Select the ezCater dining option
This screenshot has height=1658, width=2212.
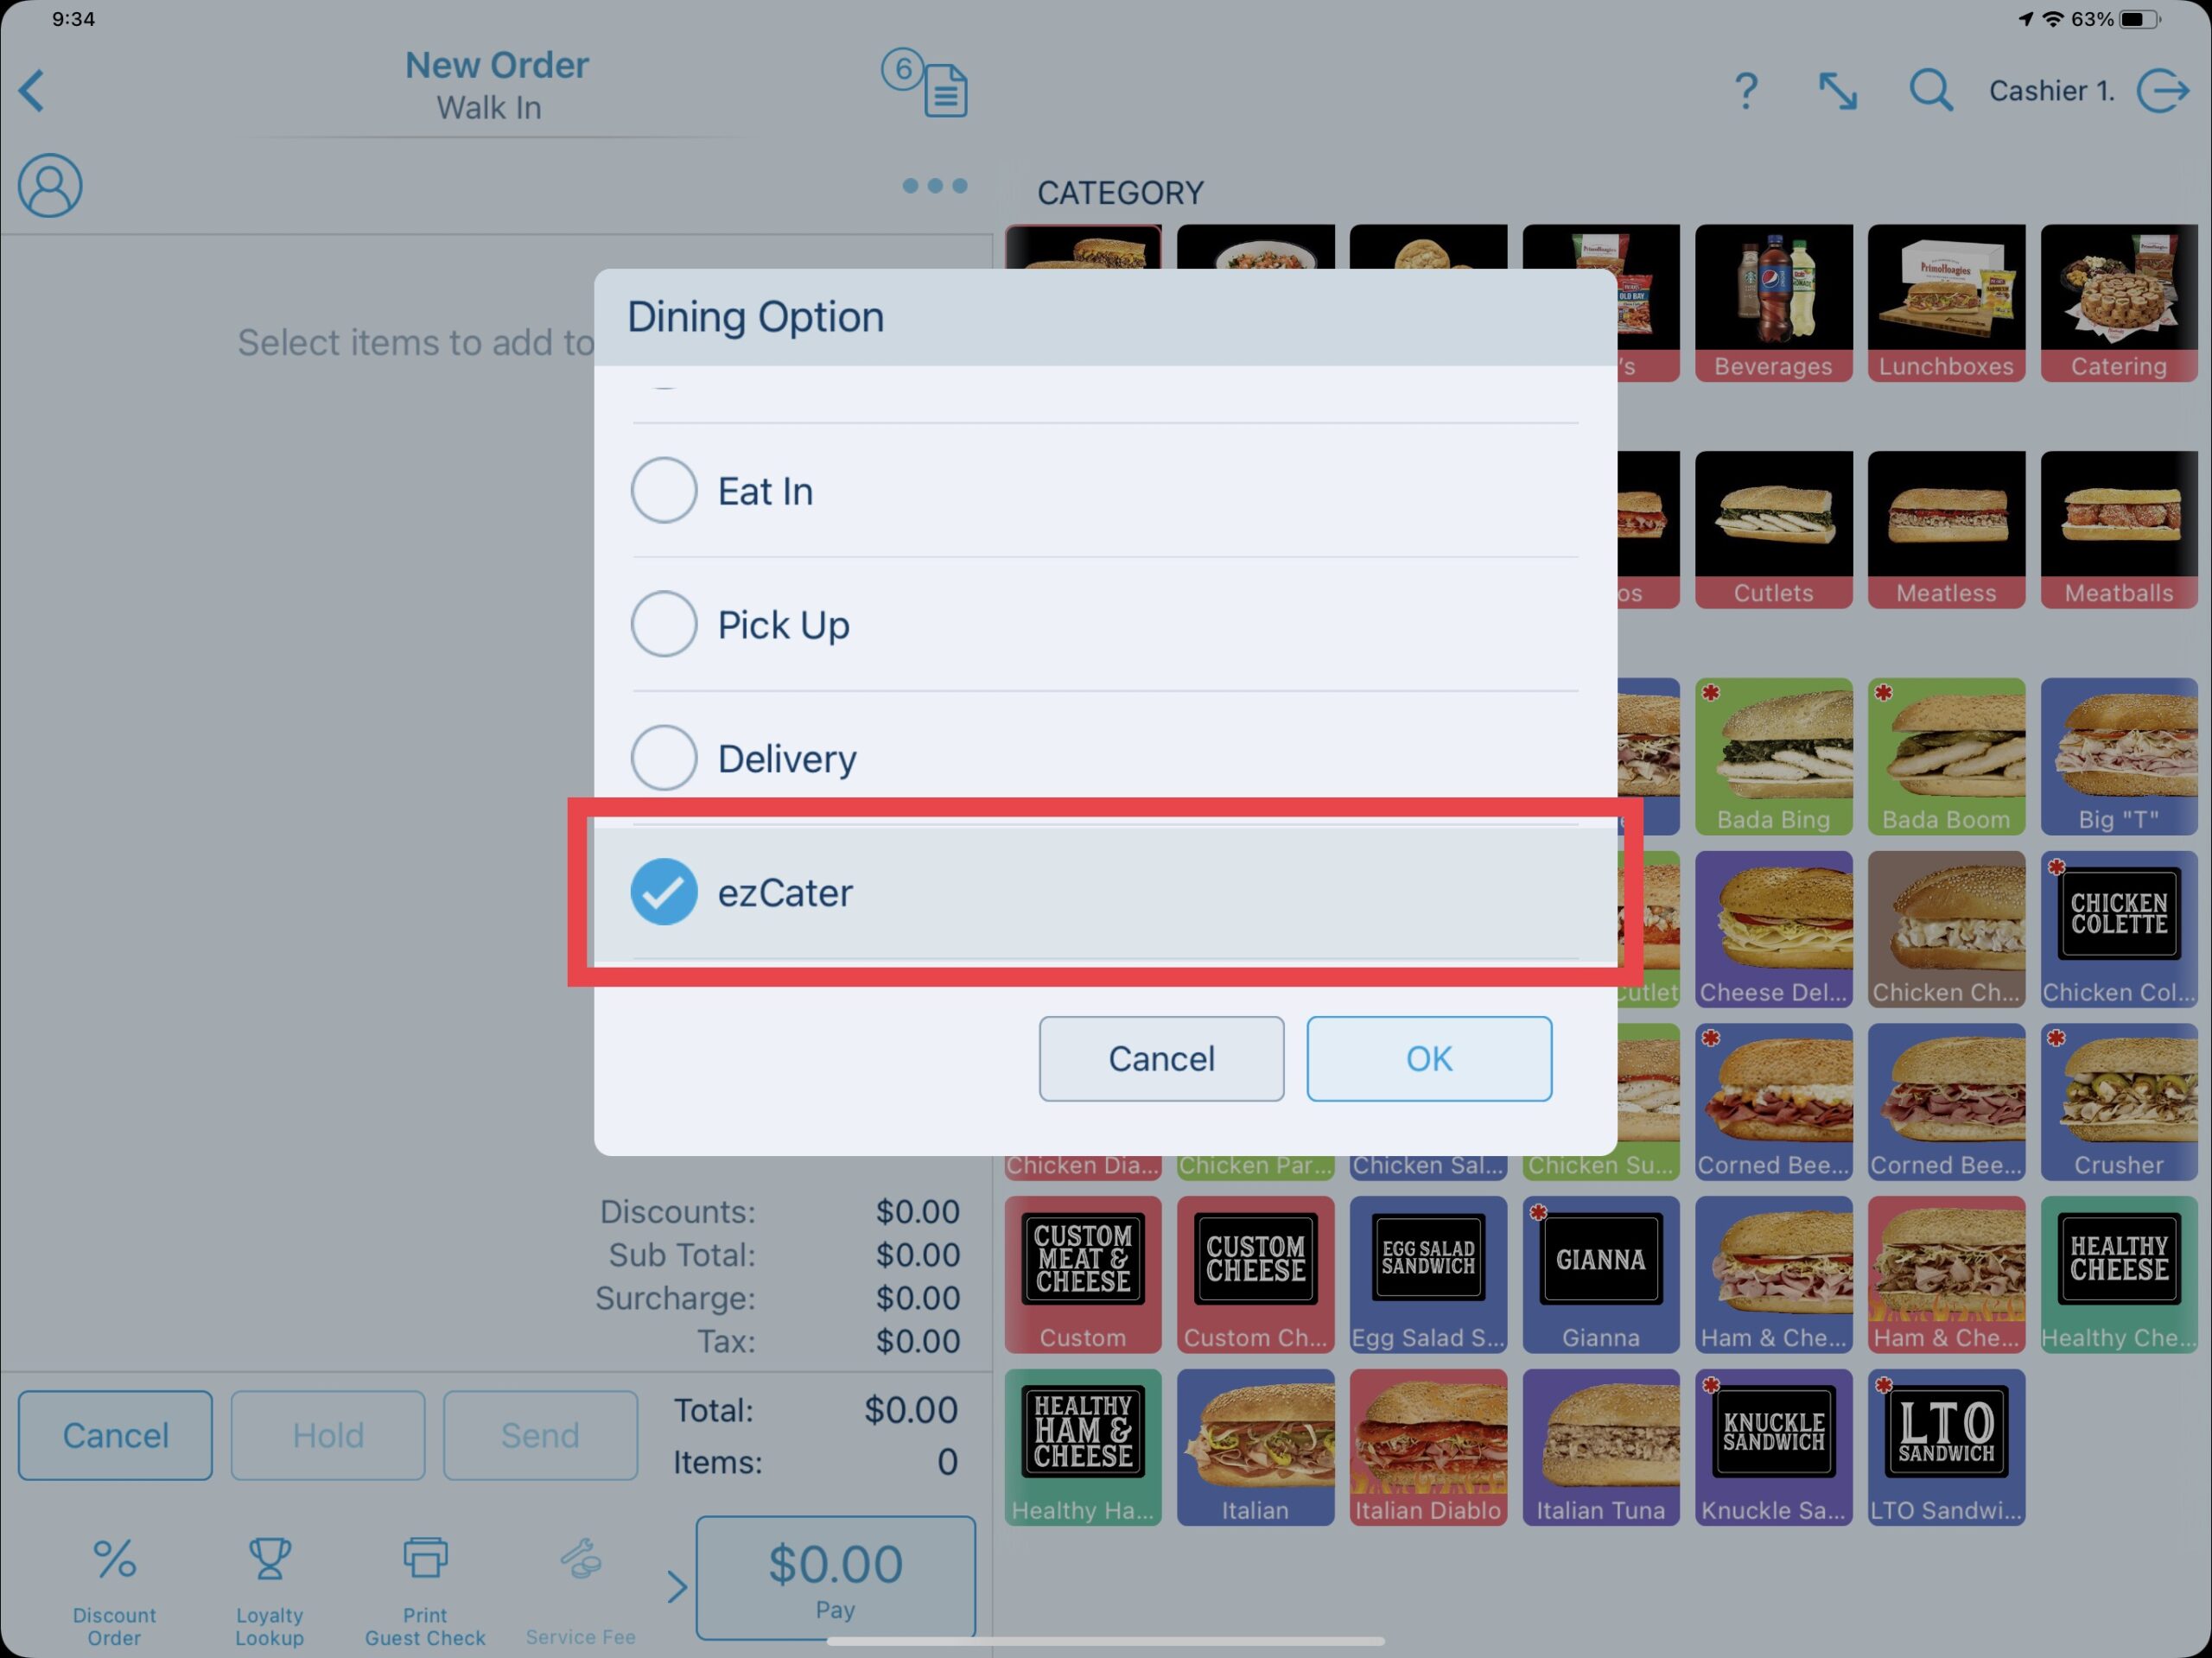[x=1104, y=892]
